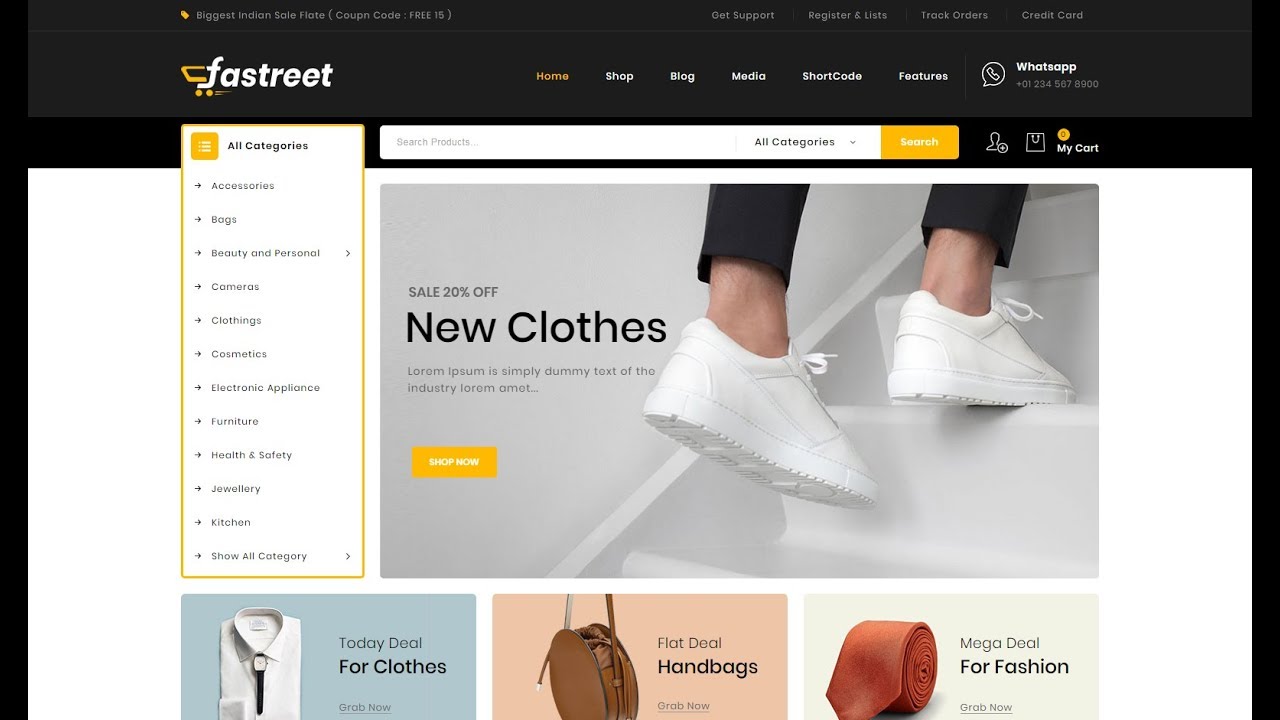
Task: Open the shopping bag cart icon
Action: (1035, 142)
